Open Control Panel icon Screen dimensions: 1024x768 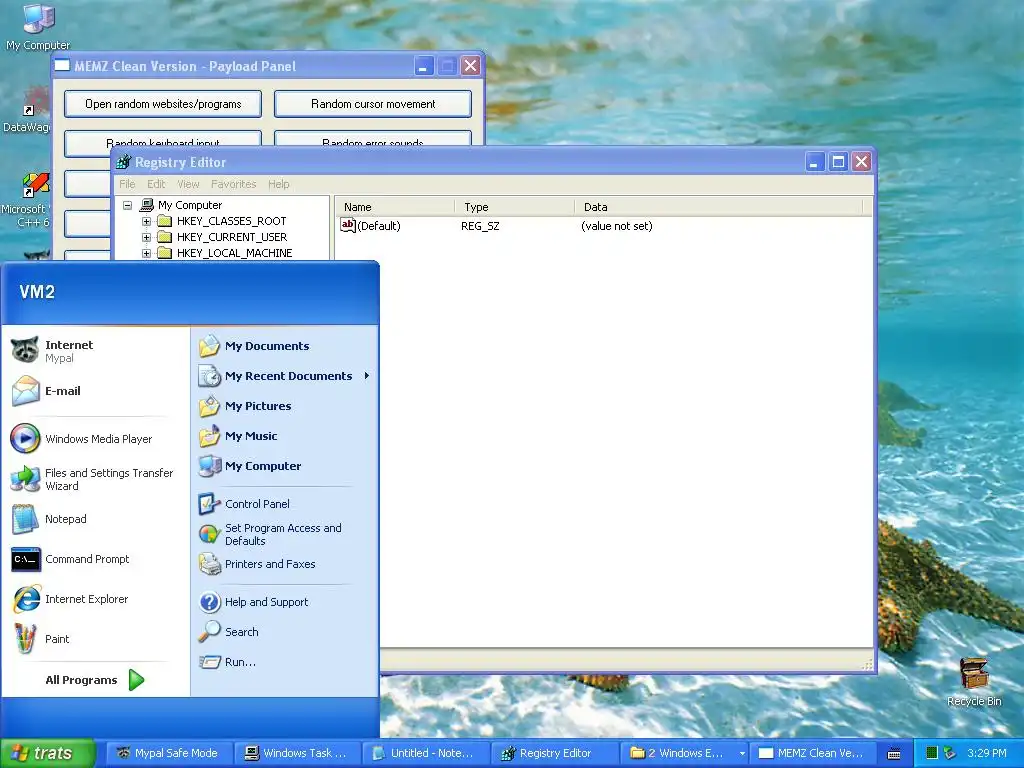point(210,504)
